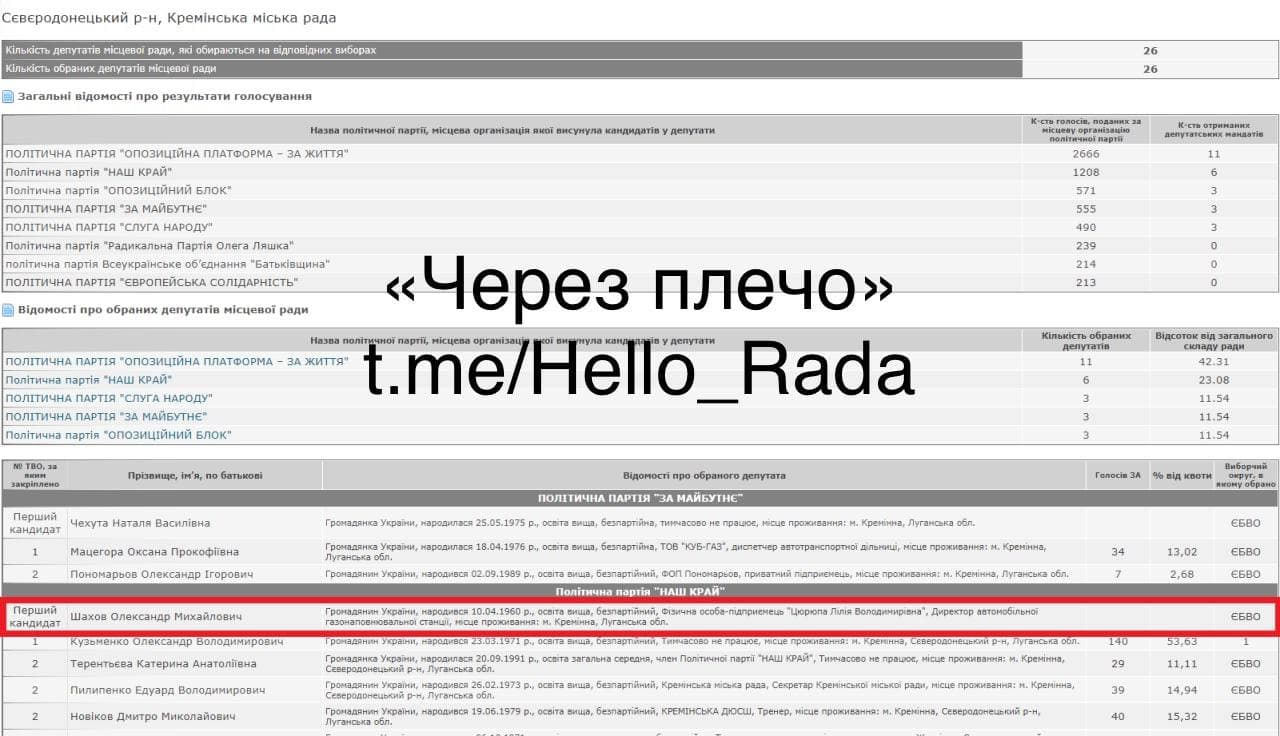
Task: Click the name Мацегора Оксана Прокофіївна
Action: (x=153, y=551)
